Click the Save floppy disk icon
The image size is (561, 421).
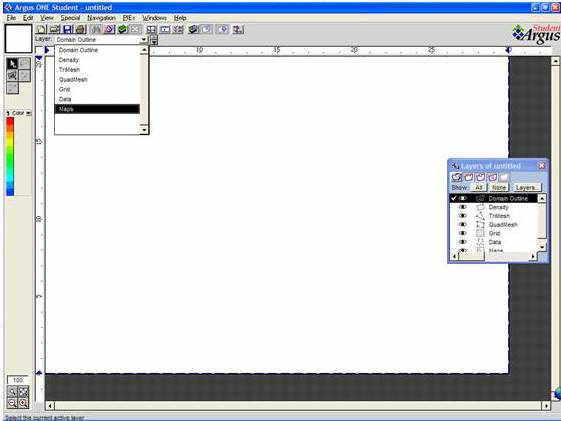click(x=67, y=29)
